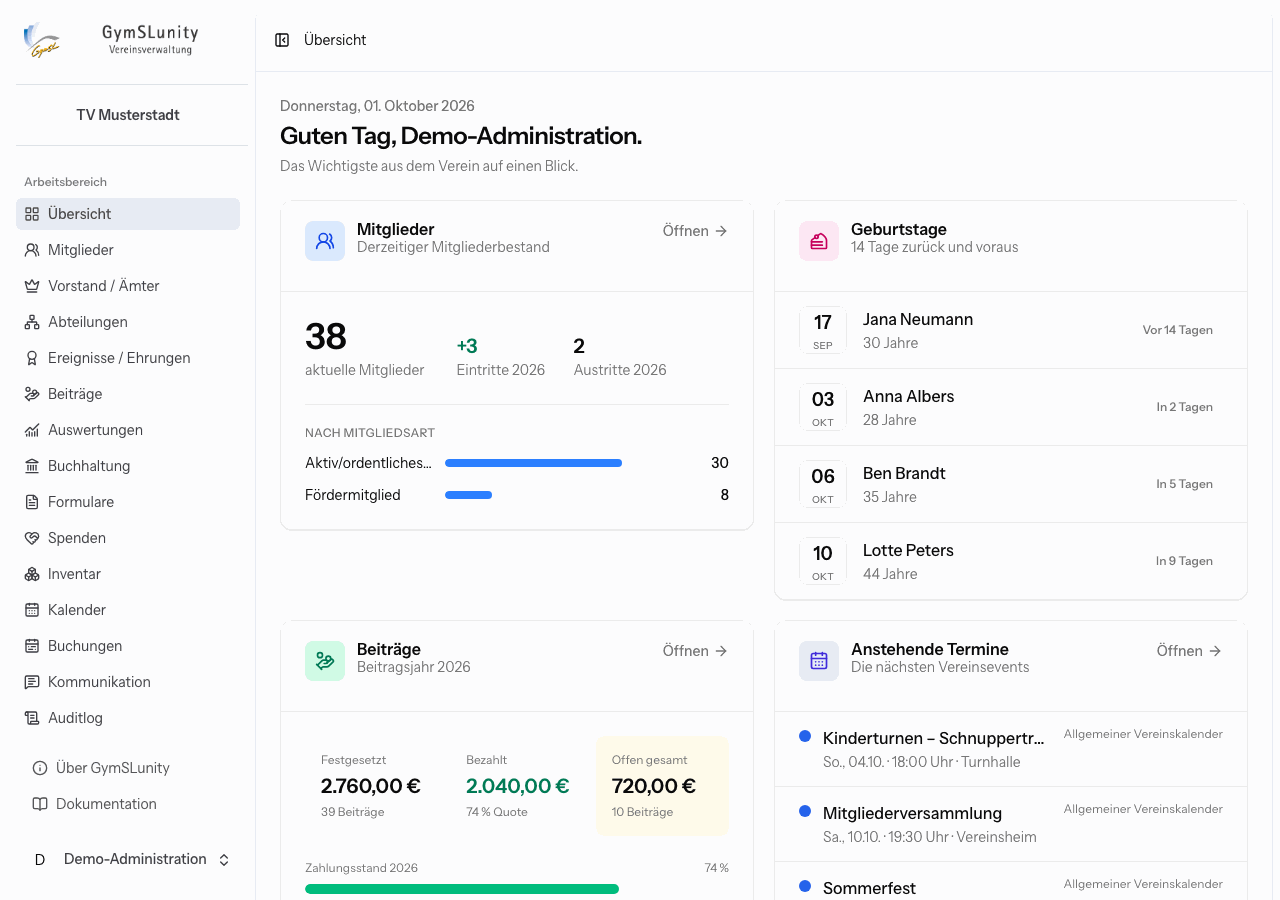Click the Beiträge hand-coins icon in sidebar

pos(32,394)
